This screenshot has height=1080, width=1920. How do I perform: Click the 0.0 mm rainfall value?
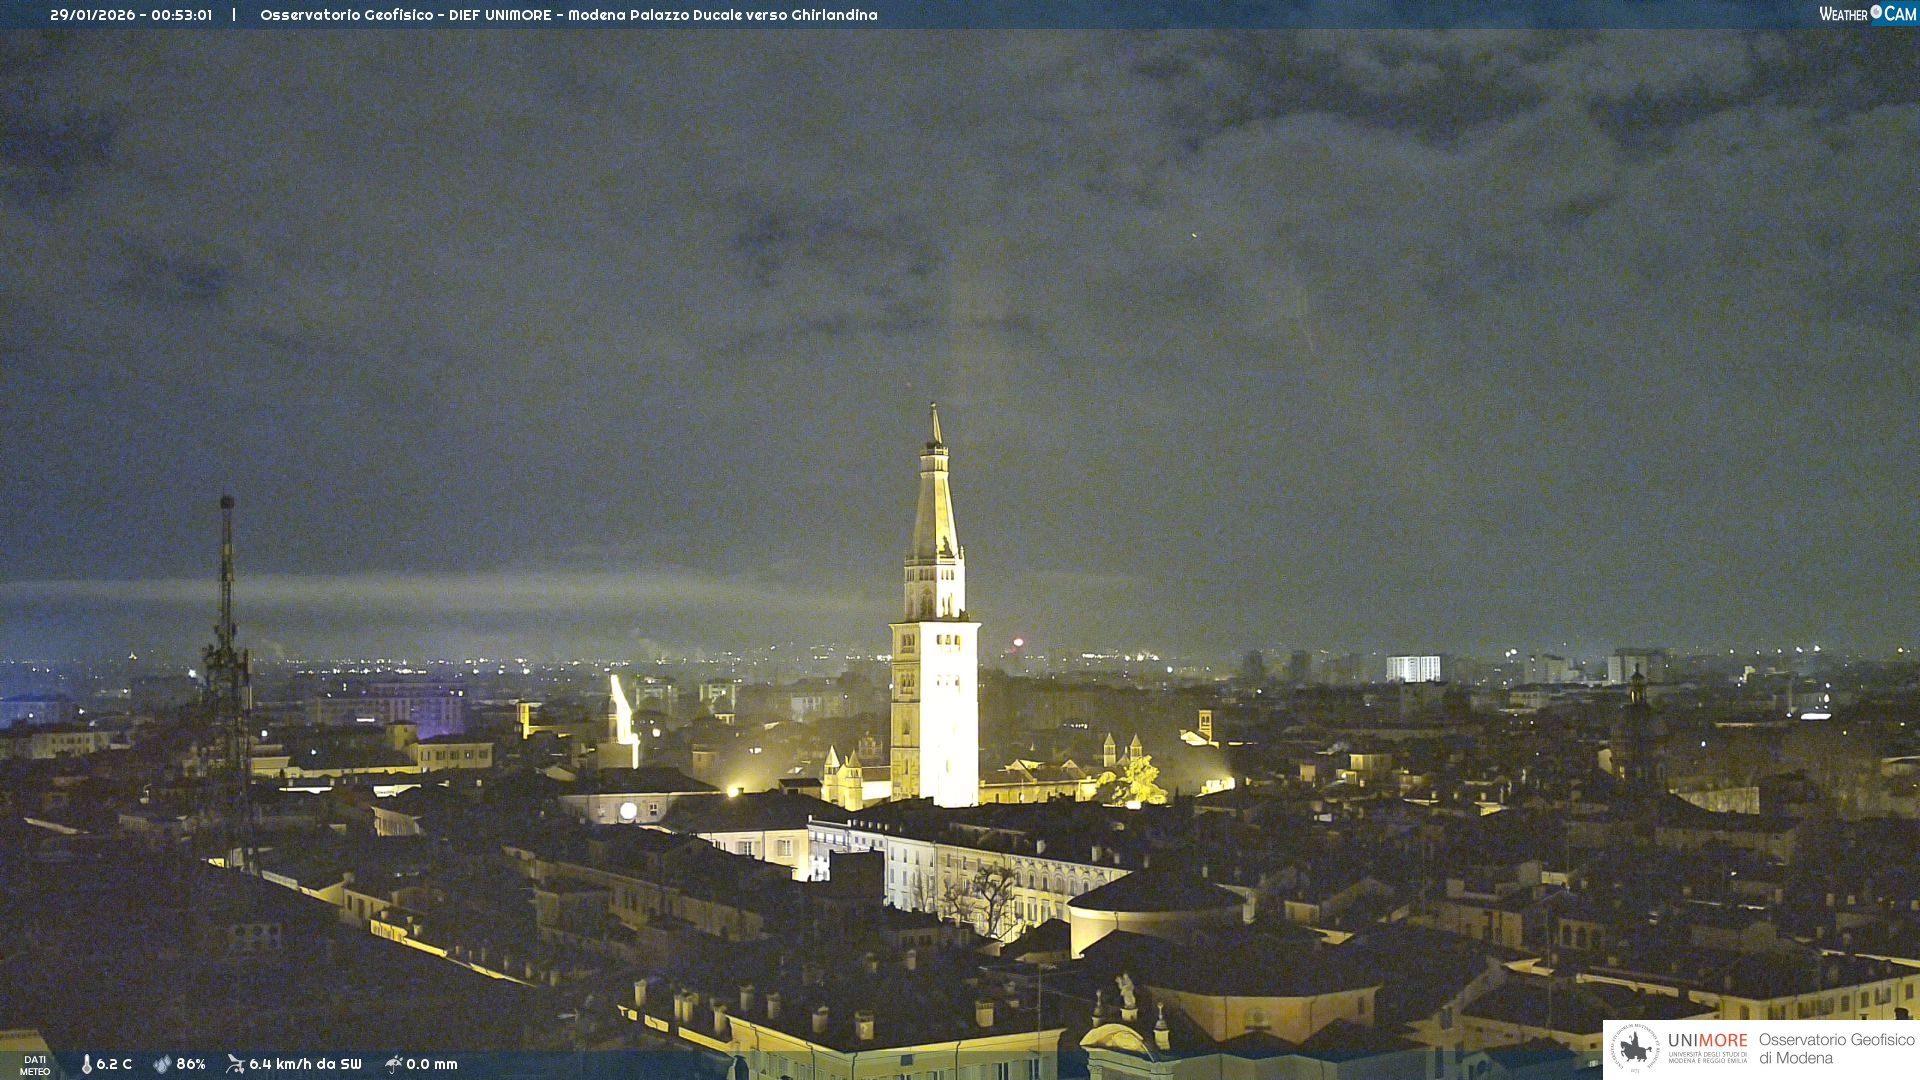(432, 1064)
